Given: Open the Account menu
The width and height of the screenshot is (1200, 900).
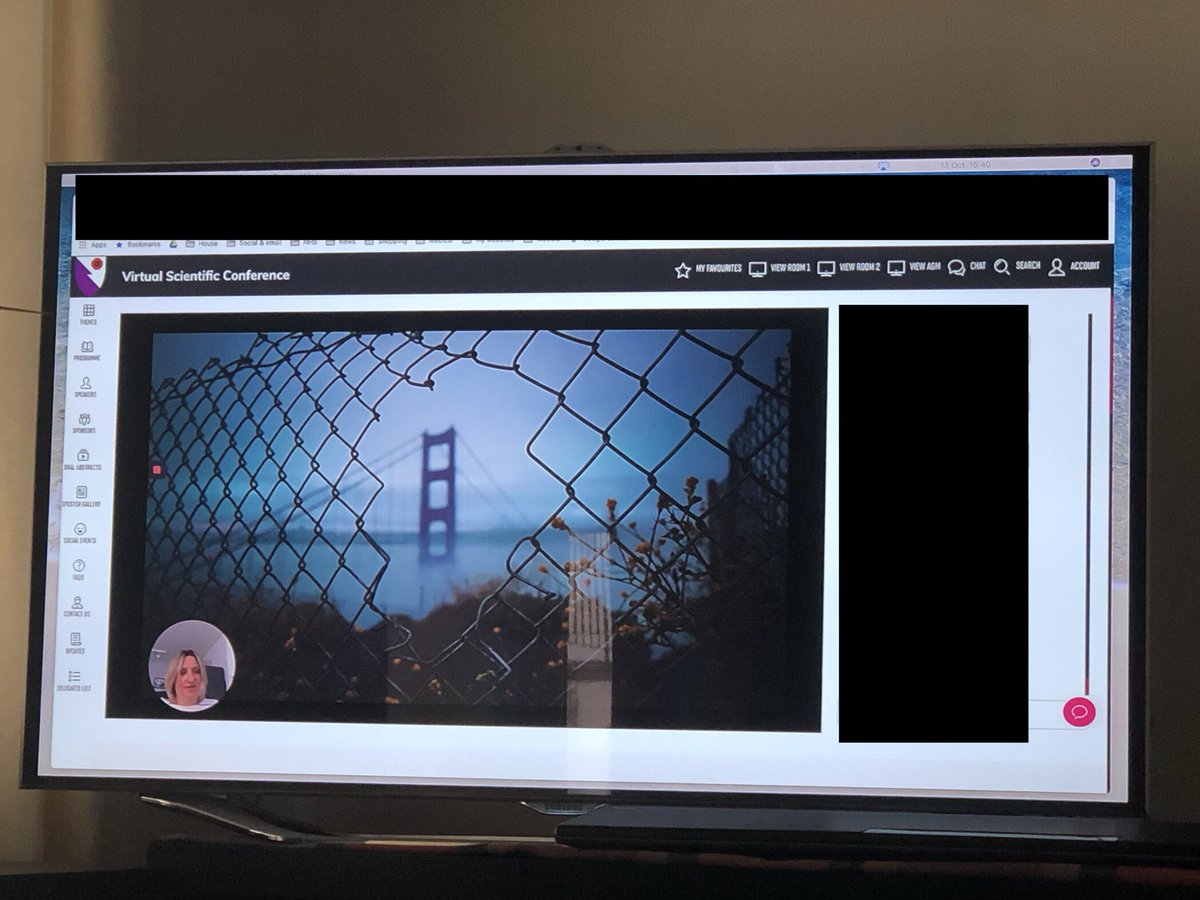Looking at the screenshot, I should point(1074,267).
